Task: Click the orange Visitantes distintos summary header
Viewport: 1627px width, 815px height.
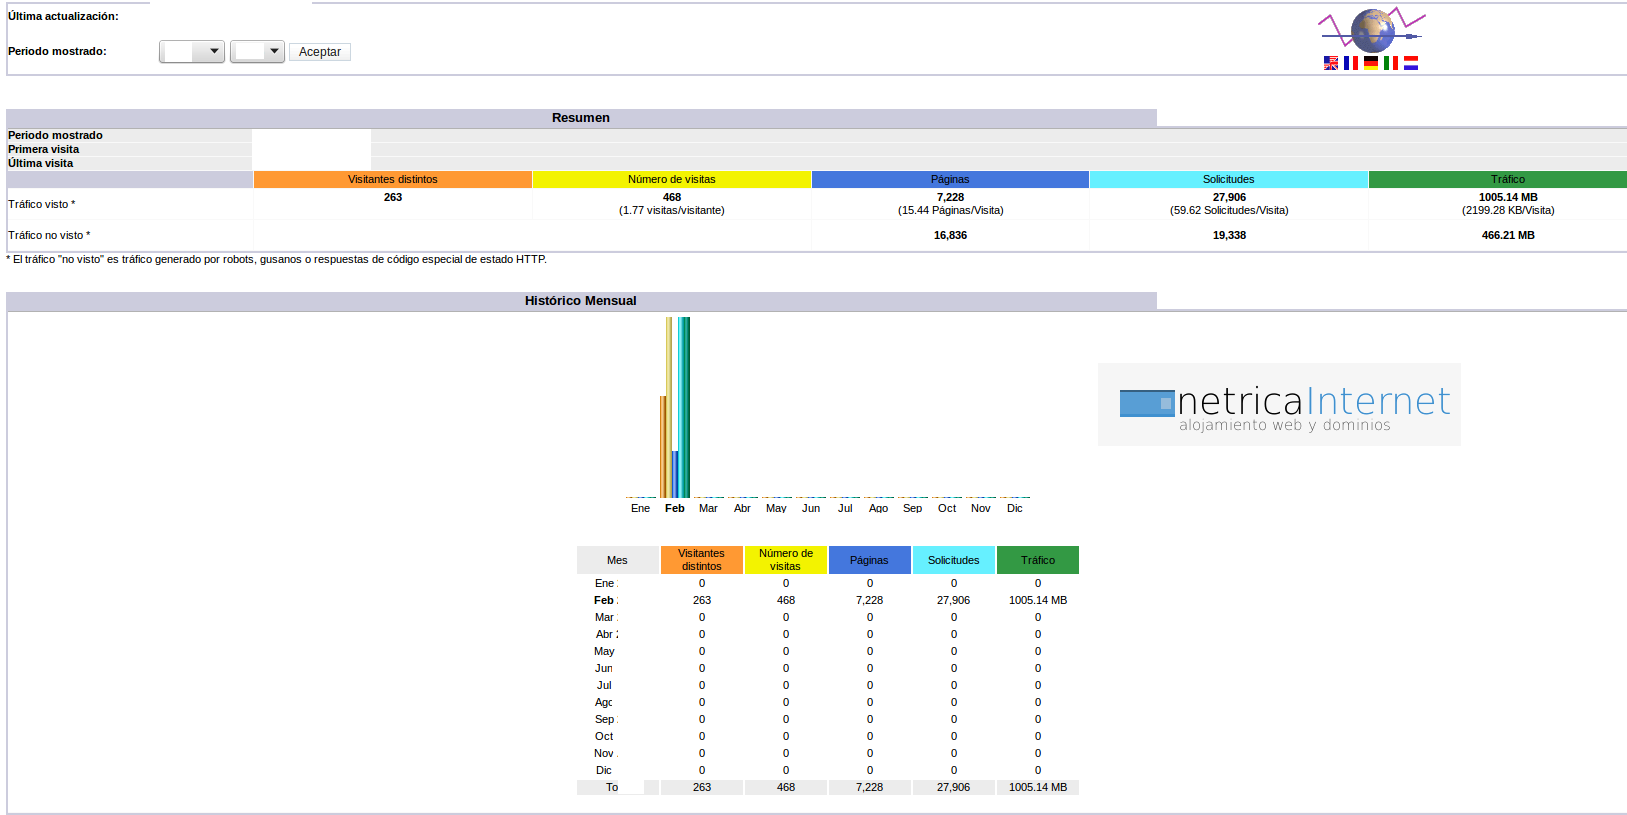Action: (393, 180)
